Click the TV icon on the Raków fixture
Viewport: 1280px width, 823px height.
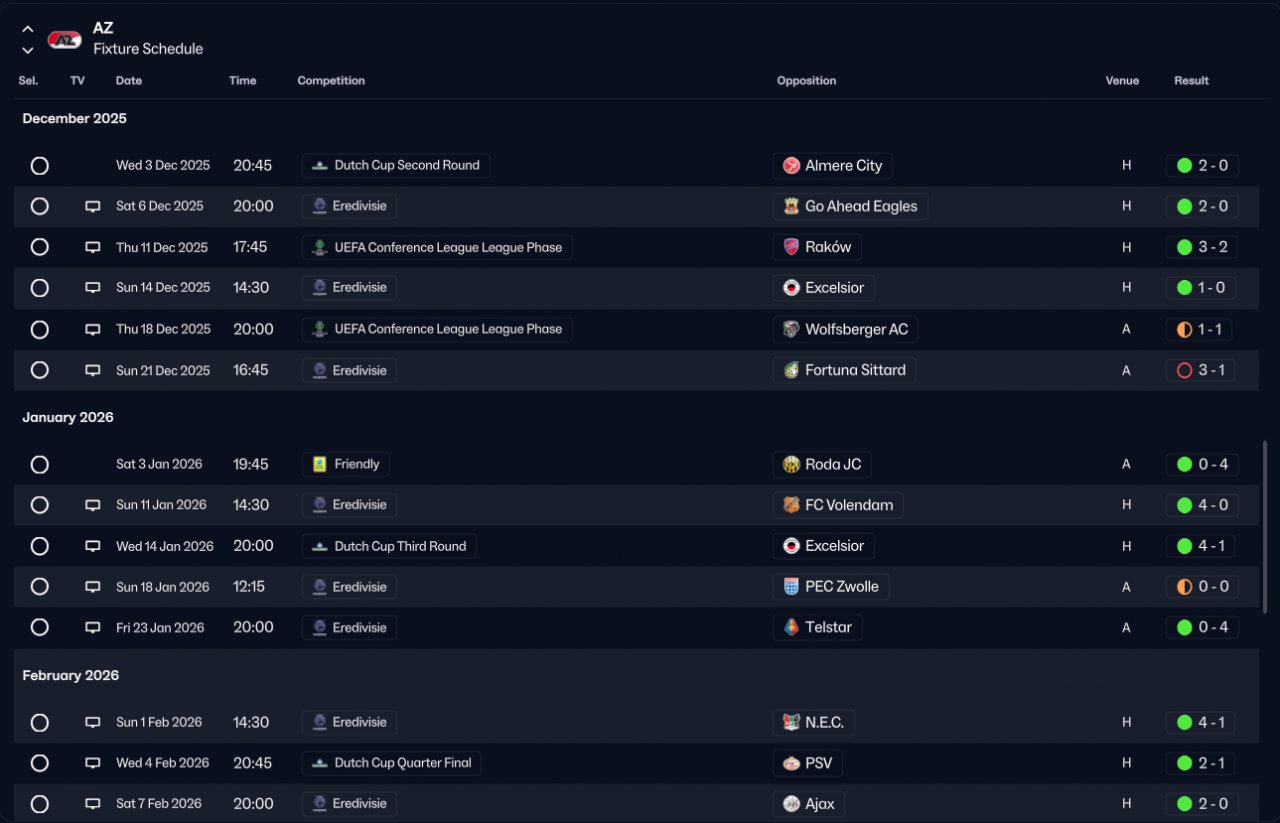click(x=93, y=247)
